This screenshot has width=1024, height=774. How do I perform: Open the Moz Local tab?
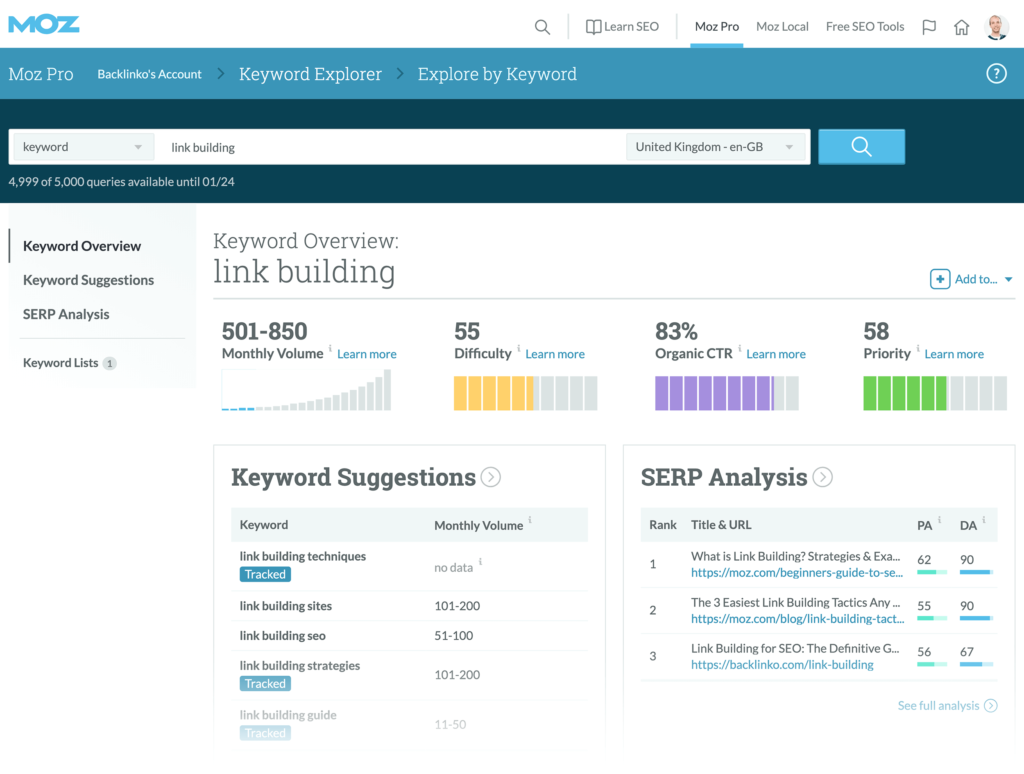point(781,26)
